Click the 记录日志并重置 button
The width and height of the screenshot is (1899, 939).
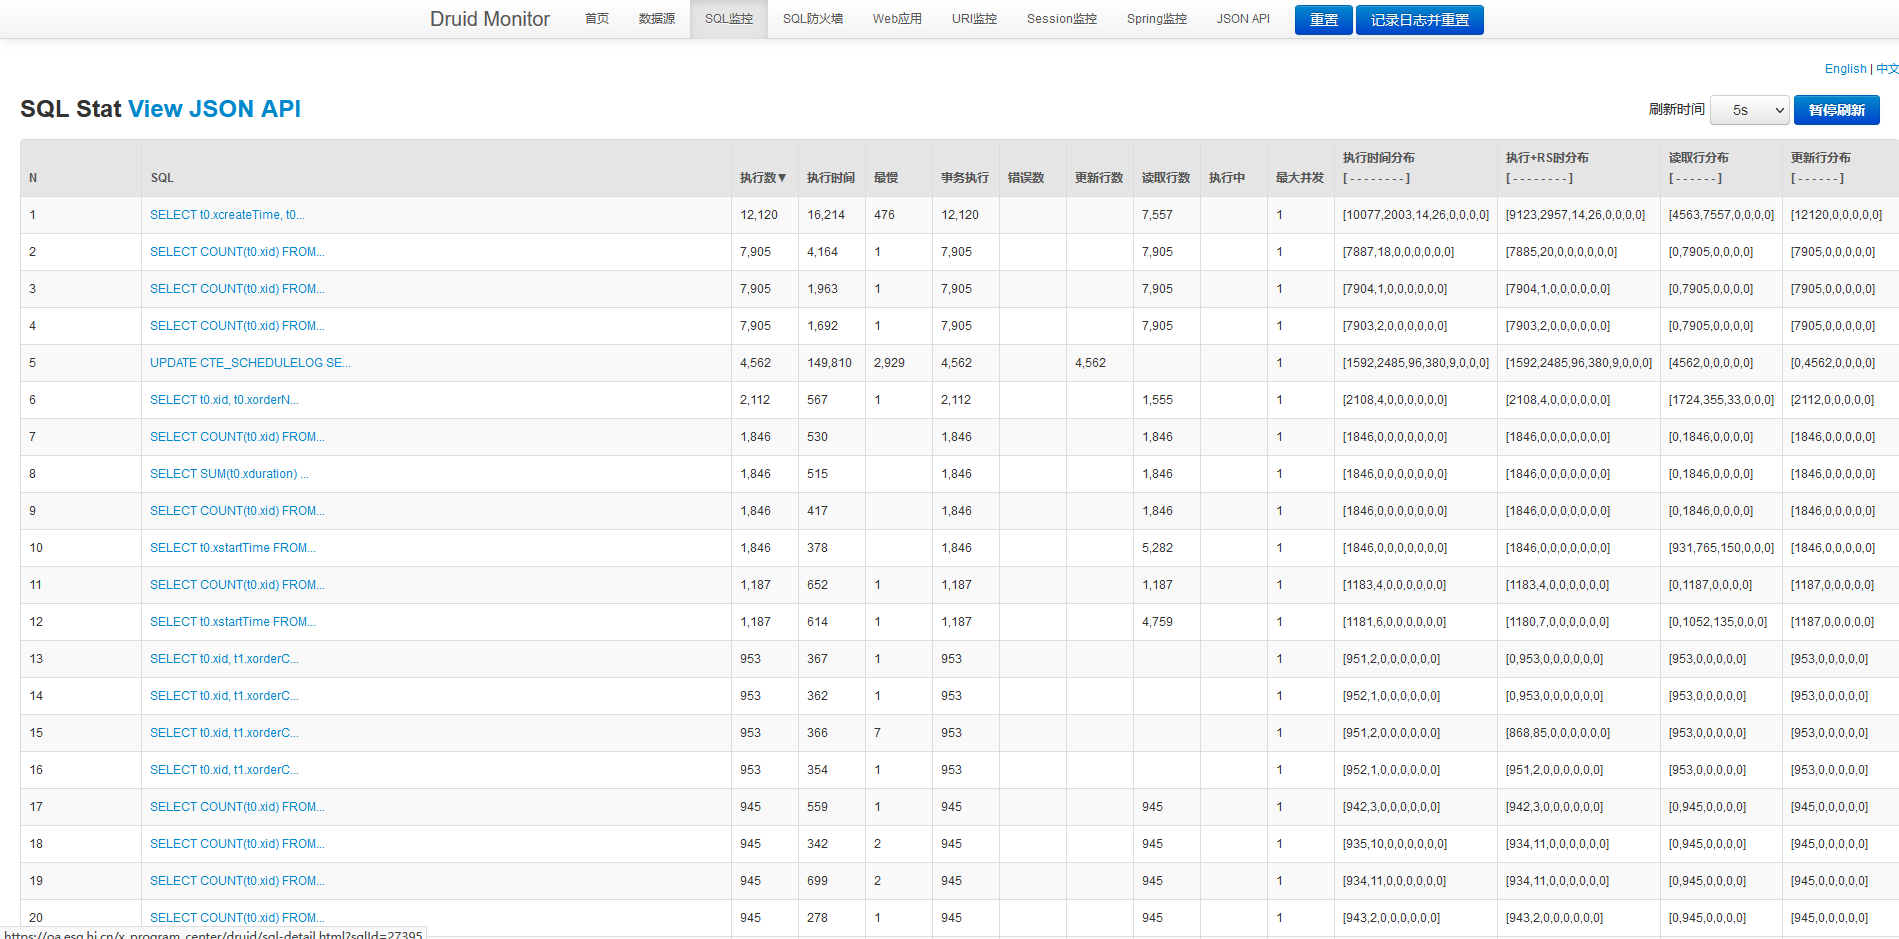[1418, 20]
